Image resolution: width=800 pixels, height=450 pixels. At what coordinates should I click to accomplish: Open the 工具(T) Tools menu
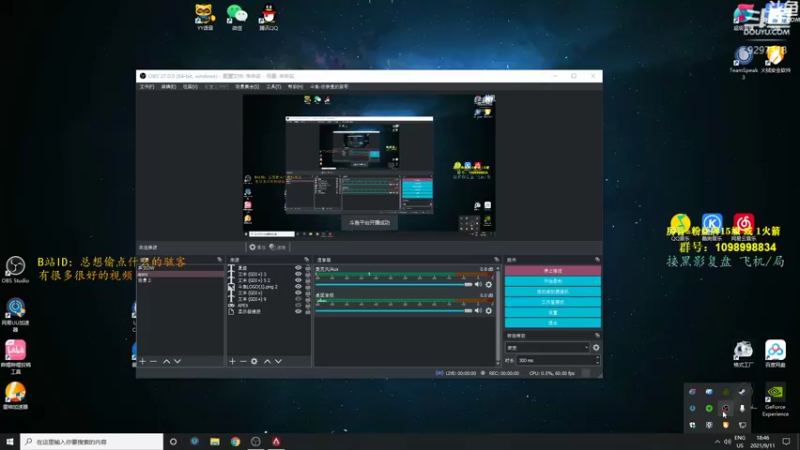tap(273, 87)
